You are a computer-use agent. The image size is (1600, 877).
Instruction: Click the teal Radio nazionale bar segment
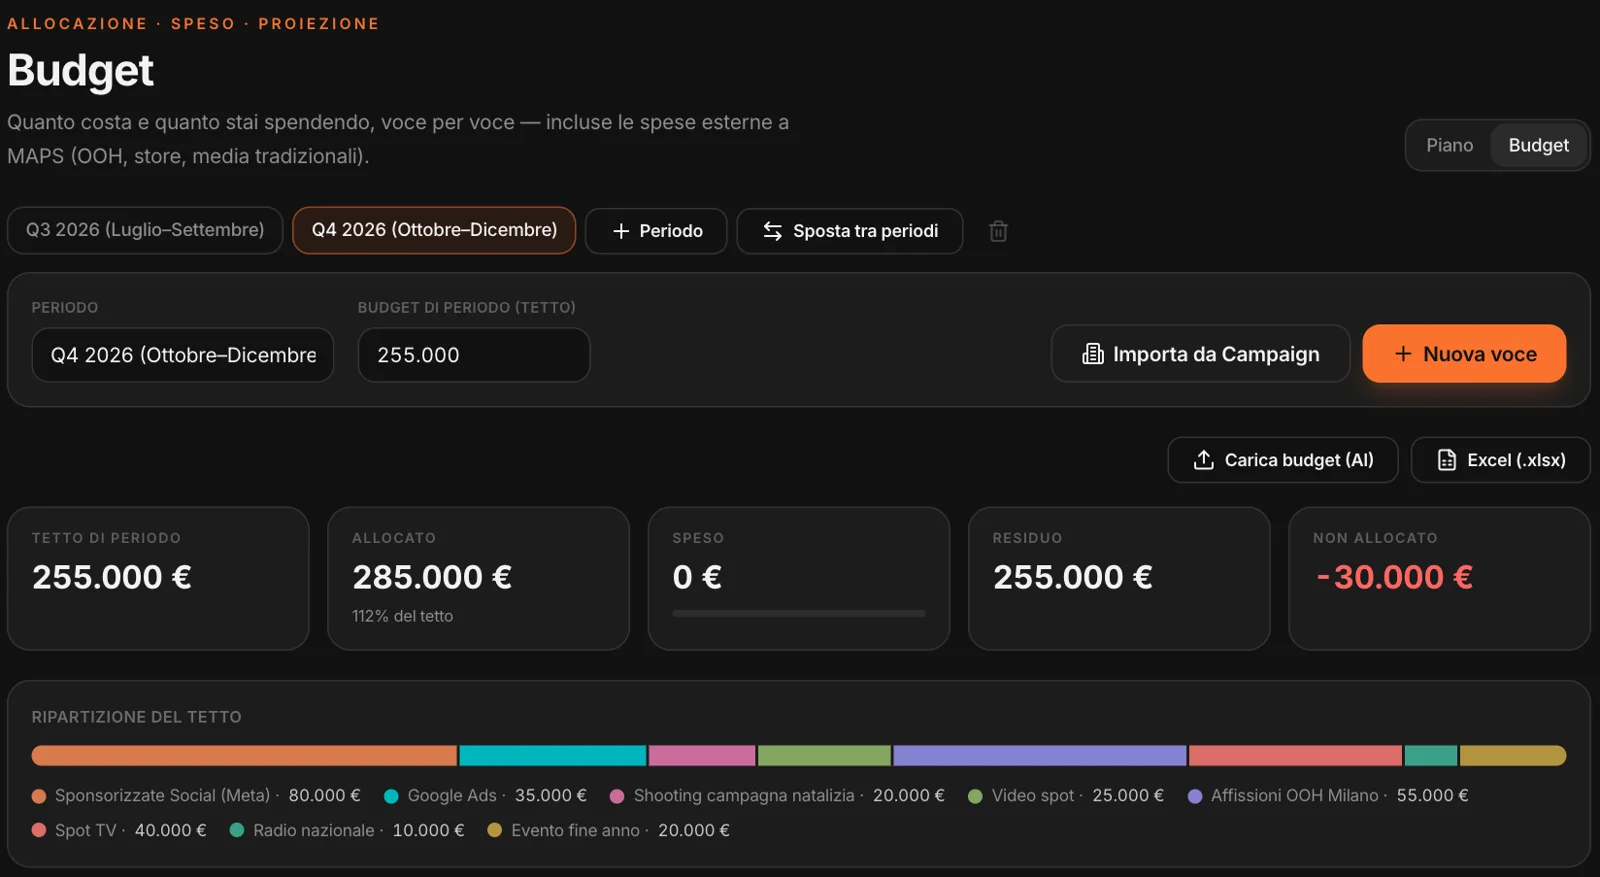(1431, 756)
